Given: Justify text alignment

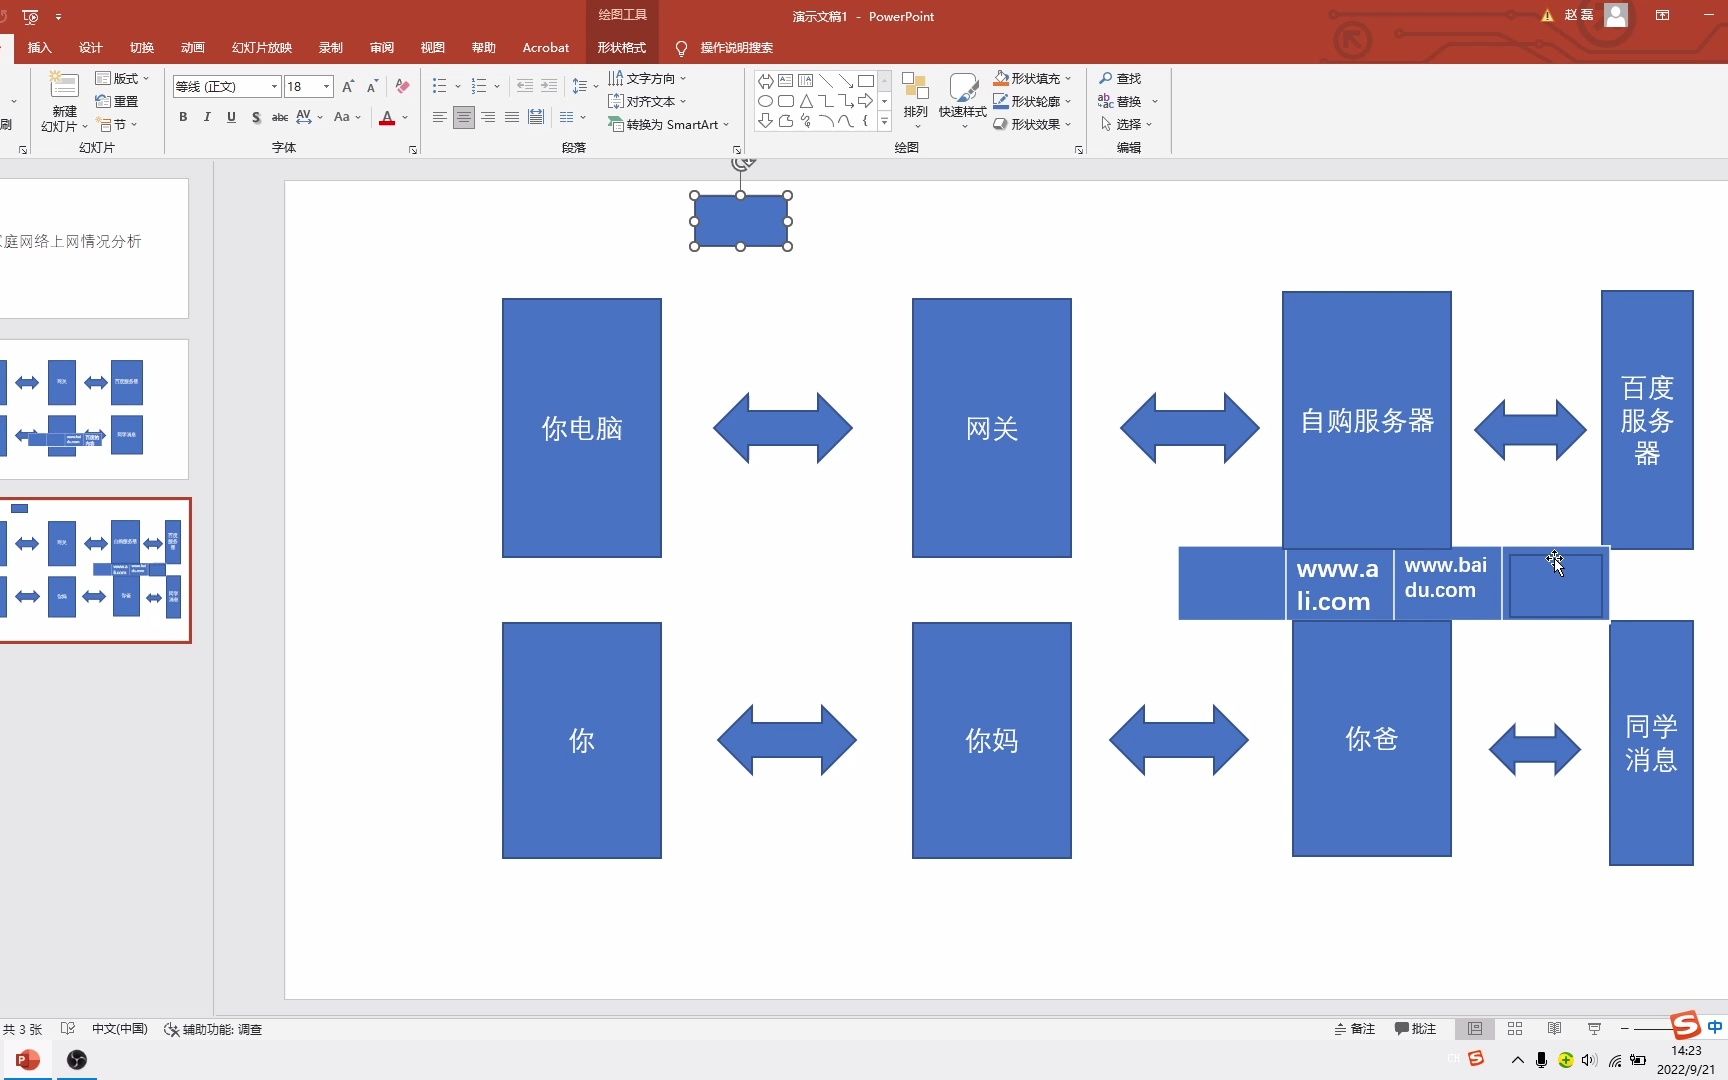Looking at the screenshot, I should click(x=512, y=117).
